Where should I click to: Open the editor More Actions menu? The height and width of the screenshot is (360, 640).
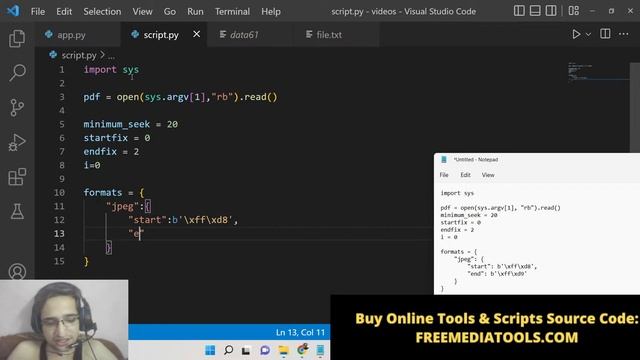point(624,34)
